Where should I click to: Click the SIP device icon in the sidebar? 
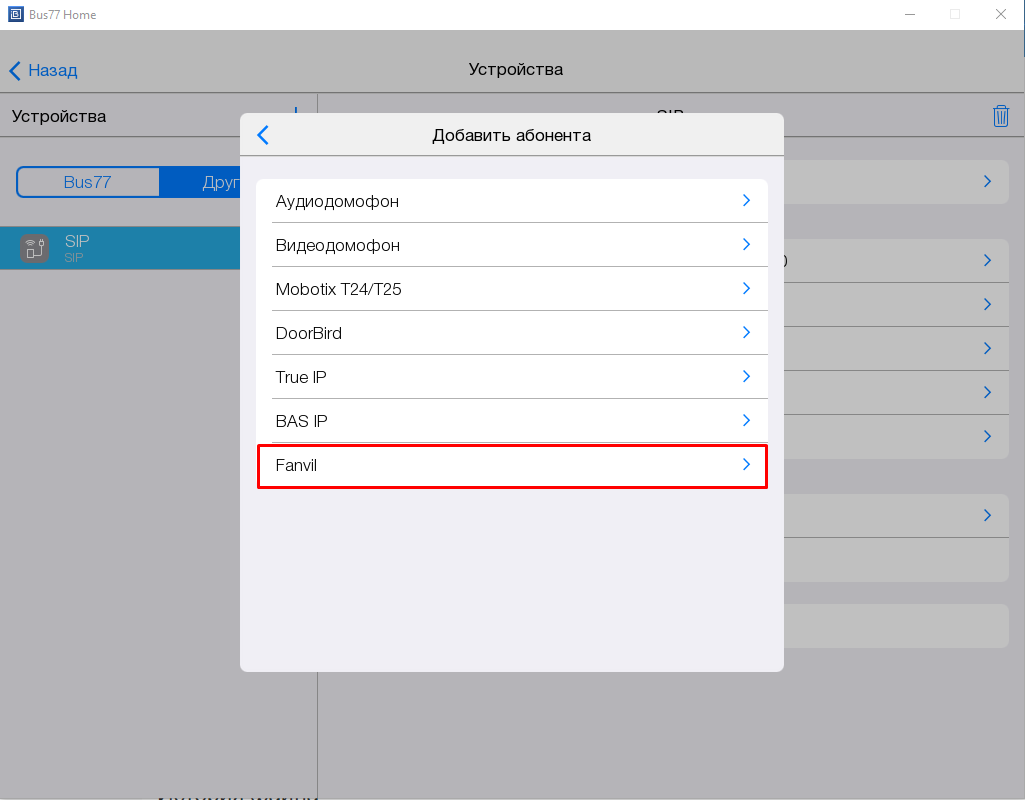35,248
